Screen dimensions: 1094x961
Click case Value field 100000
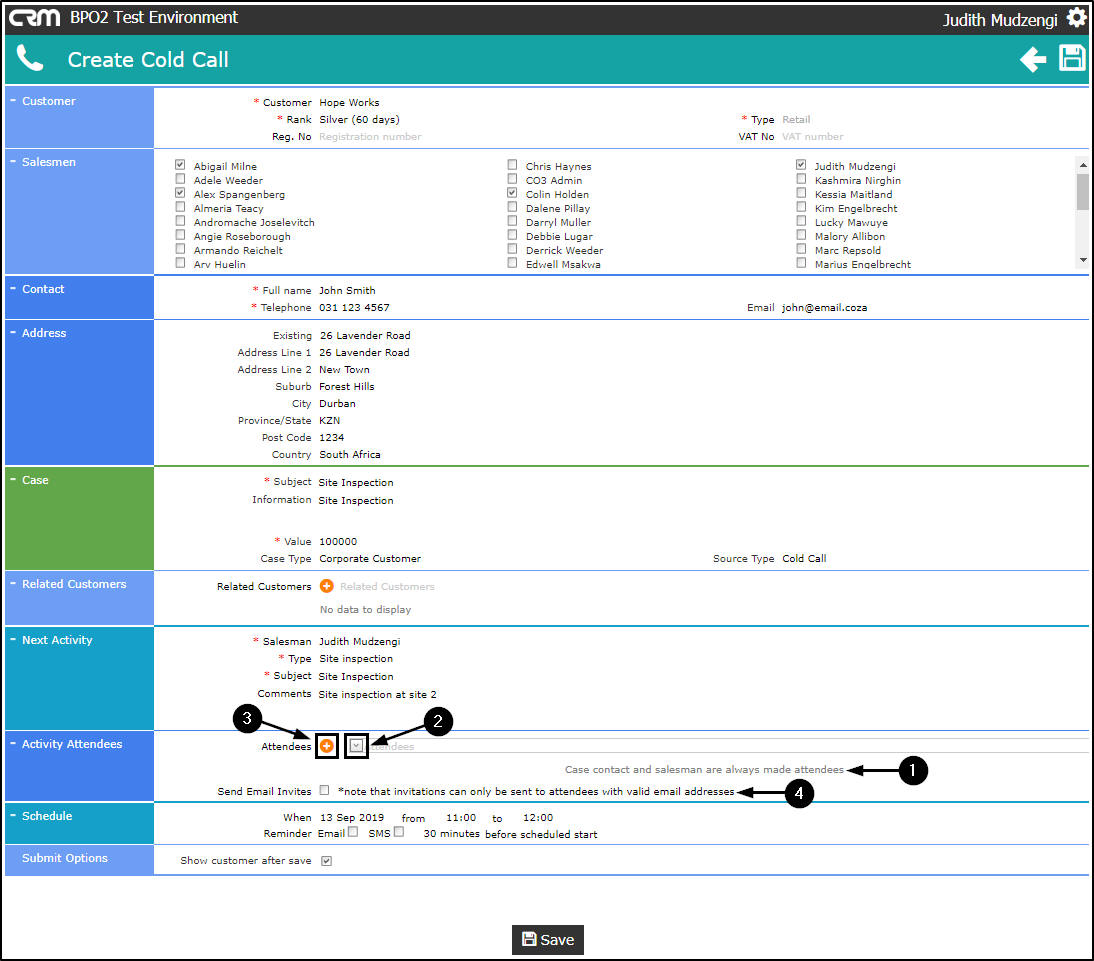tap(338, 542)
